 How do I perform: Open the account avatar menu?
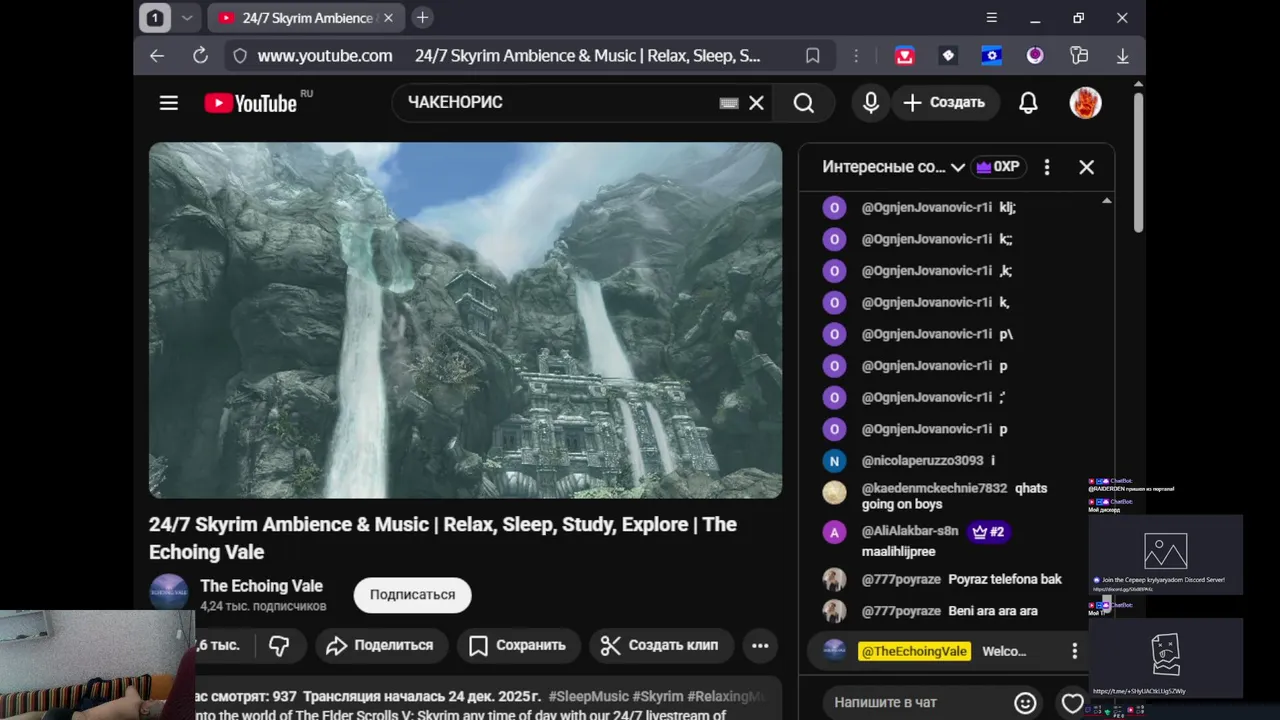(x=1085, y=103)
